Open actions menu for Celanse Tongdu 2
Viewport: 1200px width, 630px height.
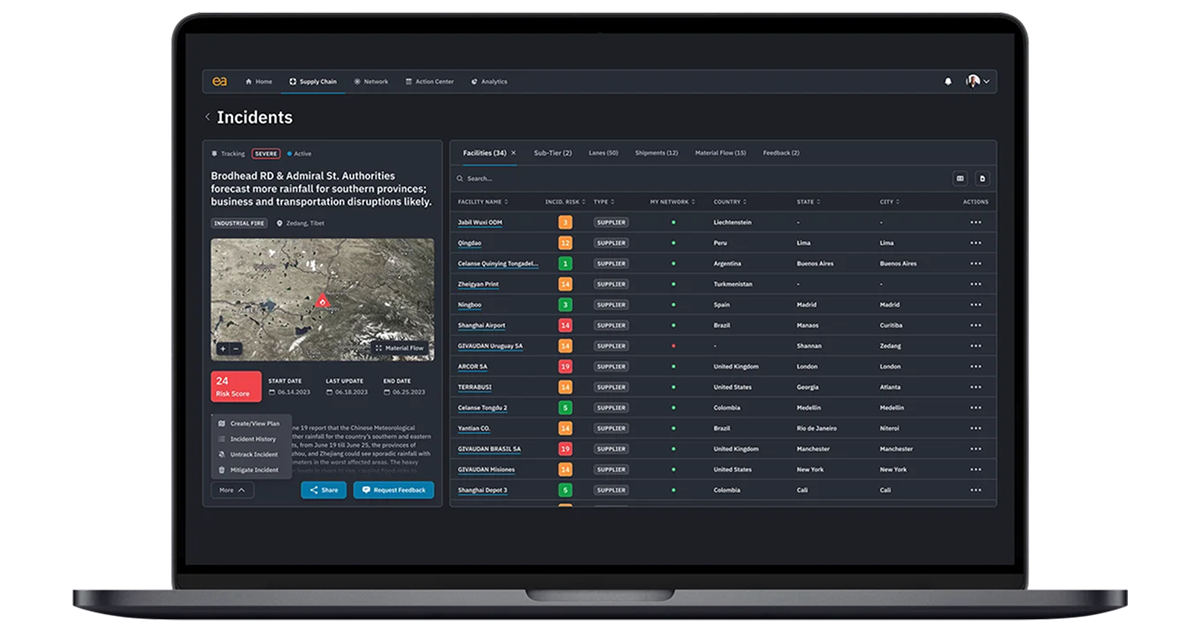tap(976, 408)
